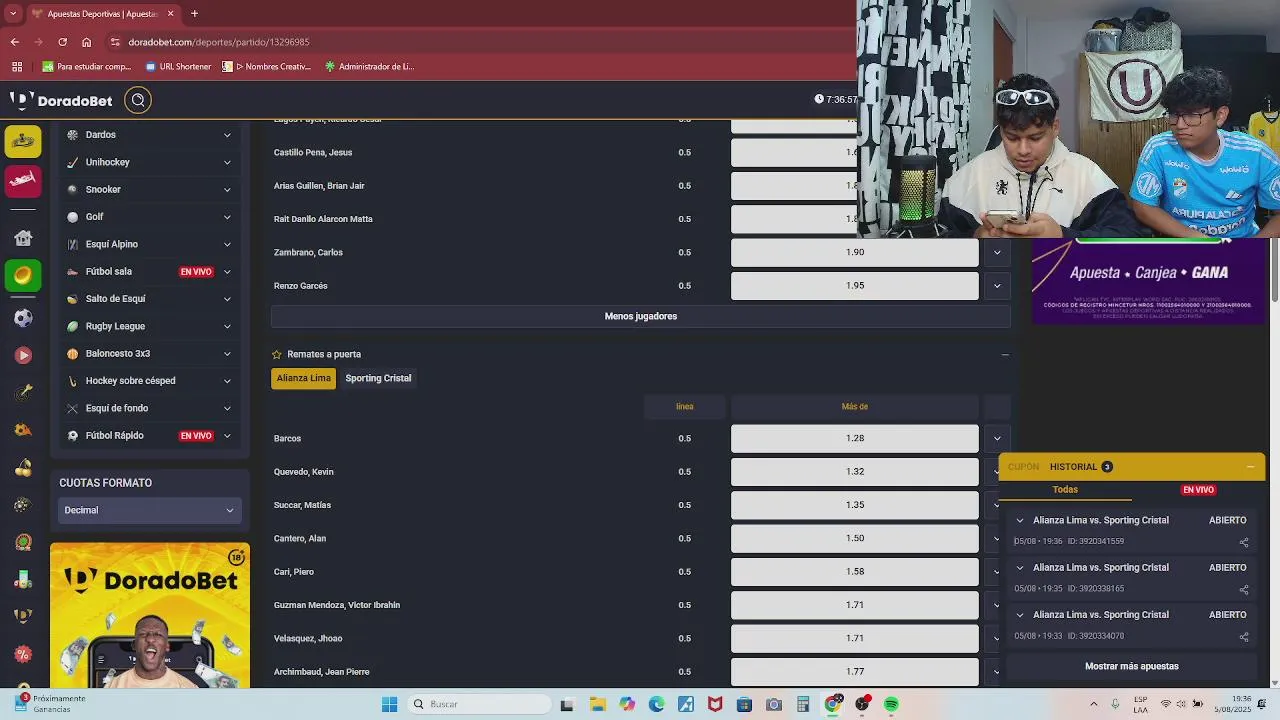The width and height of the screenshot is (1280, 720).
Task: Share the bet ID 3920334078
Action: (1244, 636)
